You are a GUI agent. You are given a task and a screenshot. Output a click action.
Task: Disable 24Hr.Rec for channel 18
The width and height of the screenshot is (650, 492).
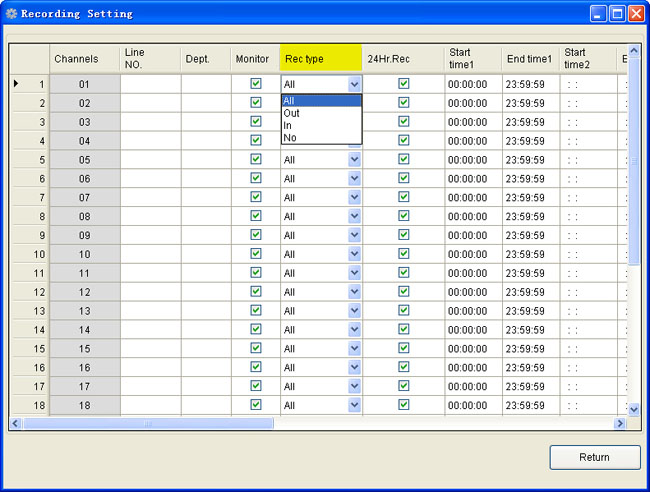404,405
